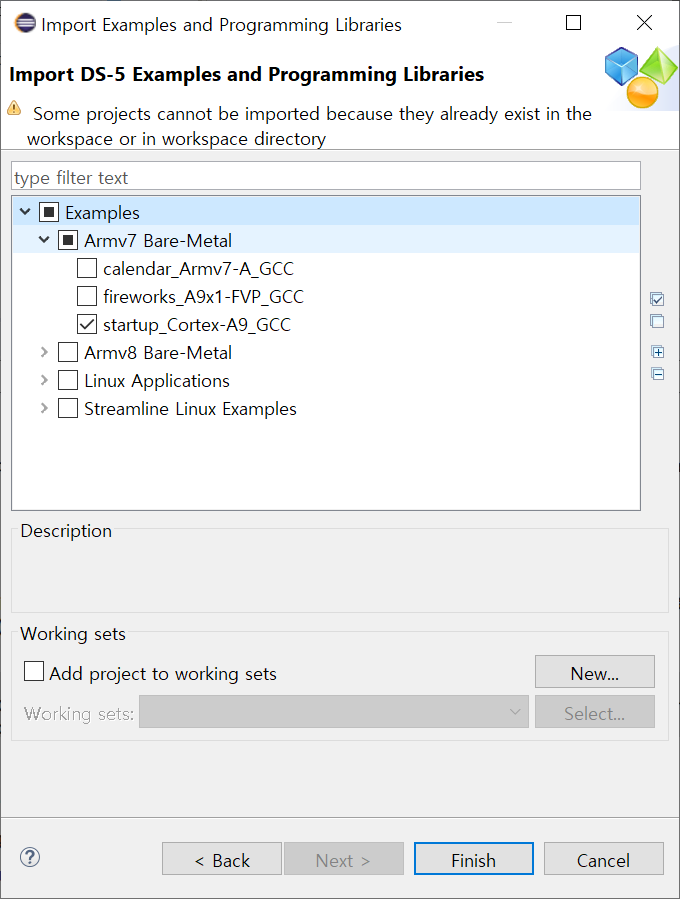Viewport: 680px width, 899px height.
Task: Select calendar_Armv7-A_GCC project name
Action: (x=198, y=269)
